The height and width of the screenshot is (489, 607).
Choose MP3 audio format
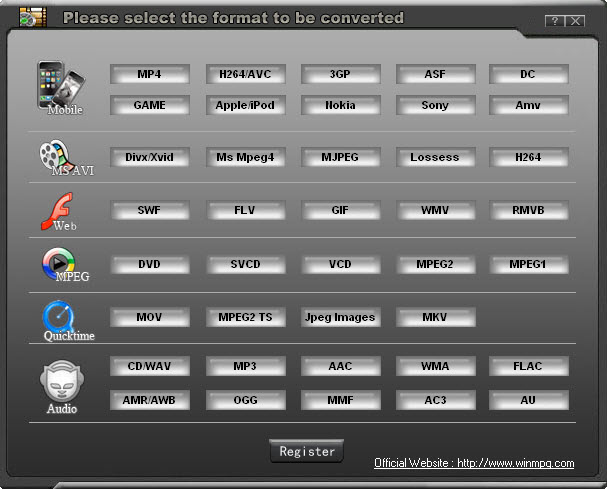pyautogui.click(x=245, y=366)
